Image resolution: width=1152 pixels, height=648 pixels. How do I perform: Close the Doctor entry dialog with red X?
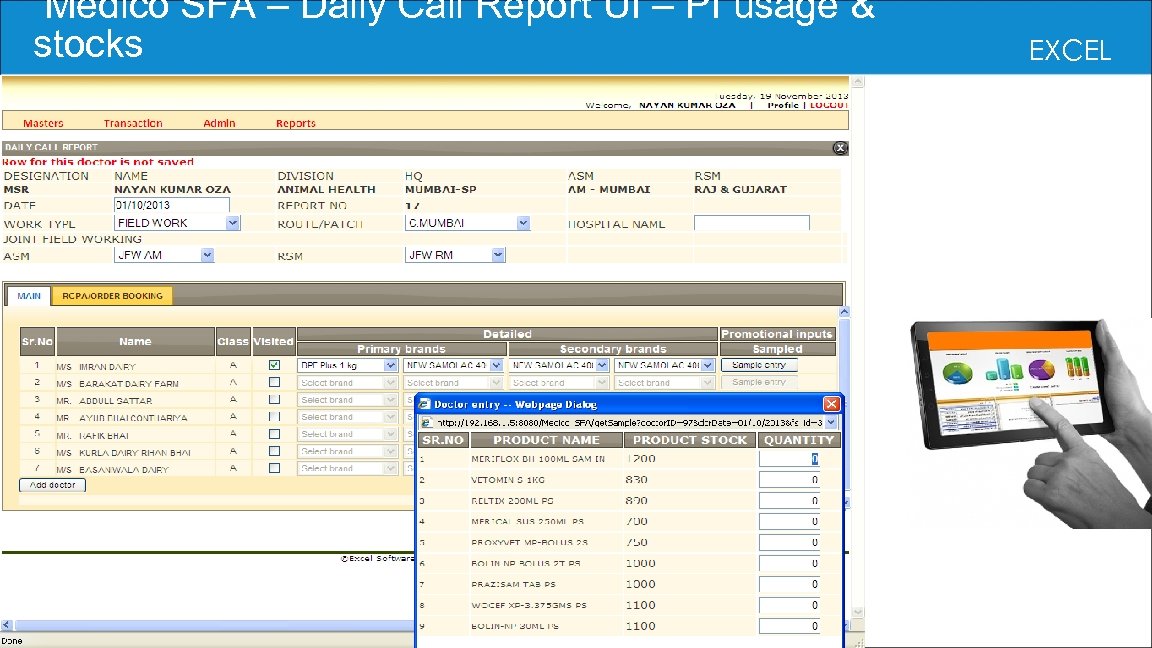tap(831, 404)
